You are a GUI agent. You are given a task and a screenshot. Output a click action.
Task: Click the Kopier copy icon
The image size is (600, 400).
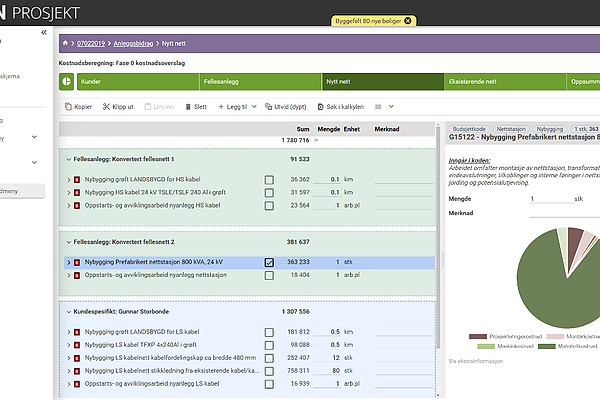[67, 106]
